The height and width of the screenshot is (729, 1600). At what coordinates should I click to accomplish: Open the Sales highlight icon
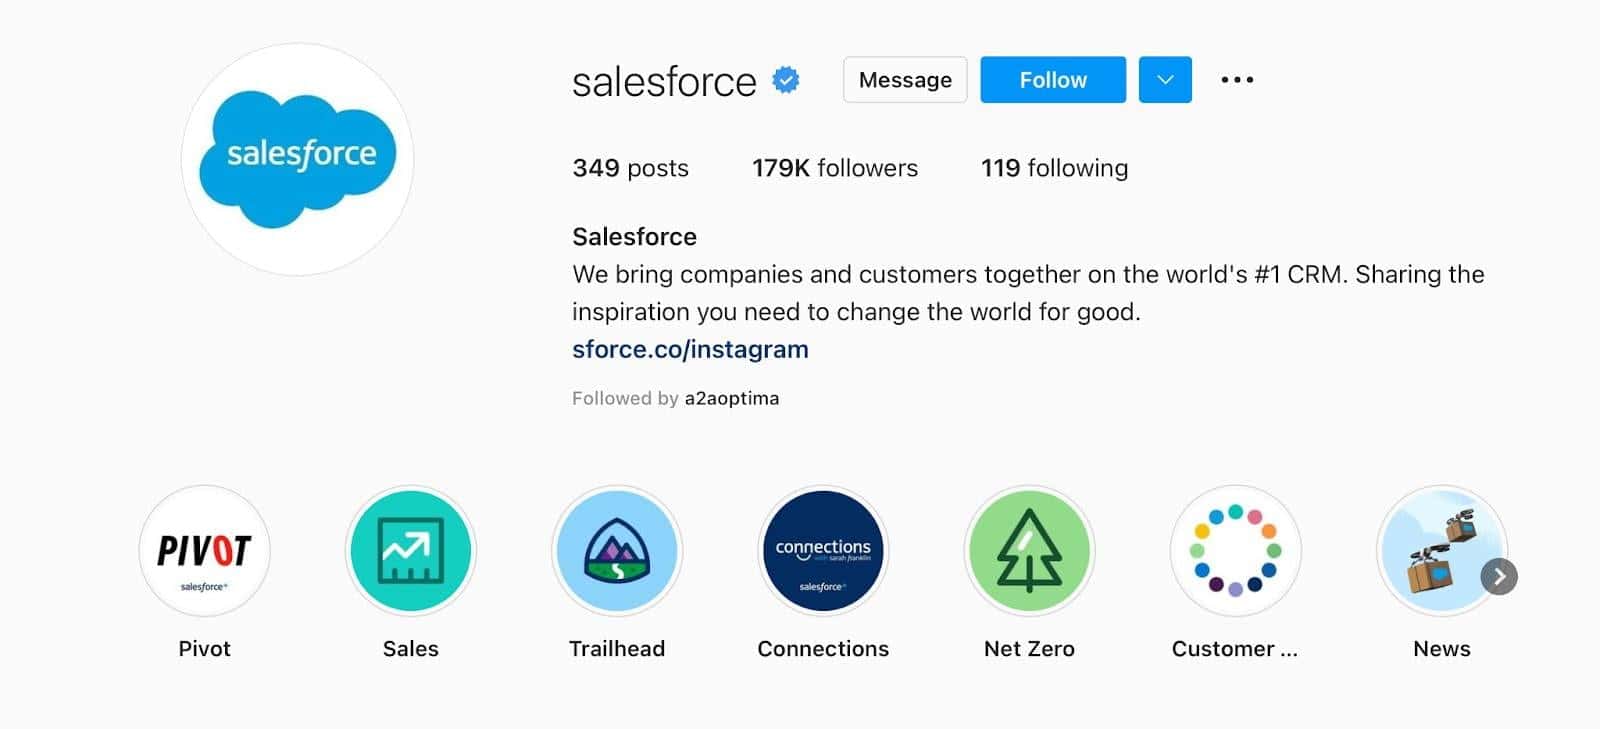(411, 551)
